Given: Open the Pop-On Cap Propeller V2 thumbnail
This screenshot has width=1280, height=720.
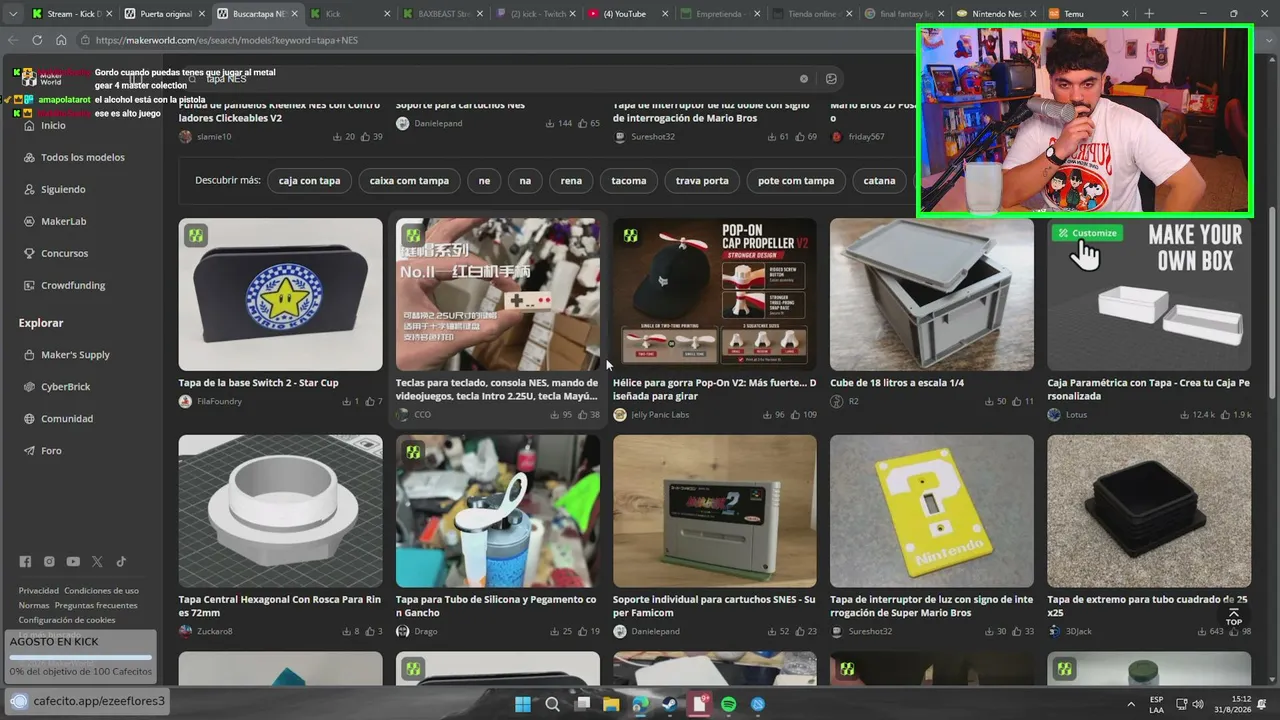Looking at the screenshot, I should [x=715, y=295].
